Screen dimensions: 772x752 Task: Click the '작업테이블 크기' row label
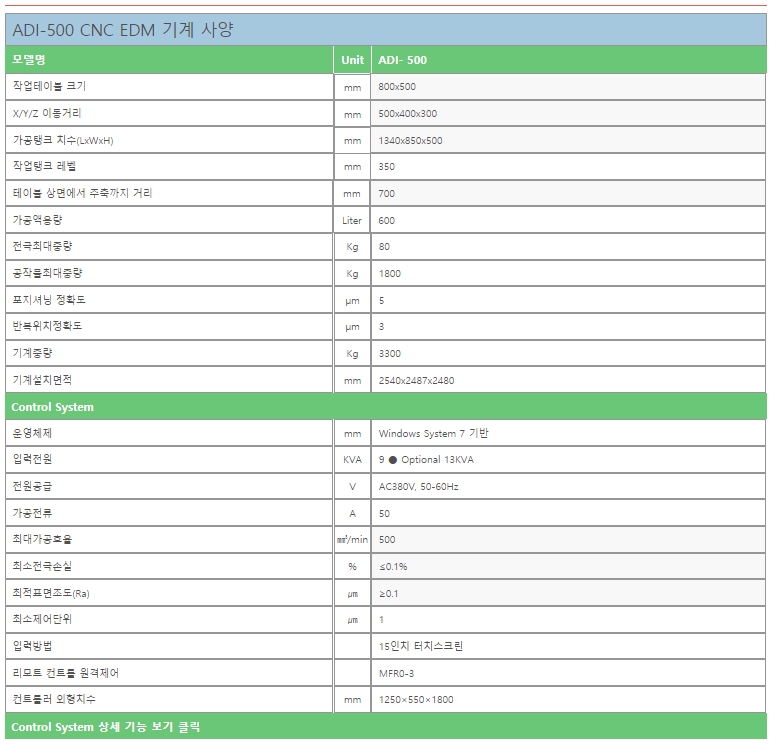point(49,87)
